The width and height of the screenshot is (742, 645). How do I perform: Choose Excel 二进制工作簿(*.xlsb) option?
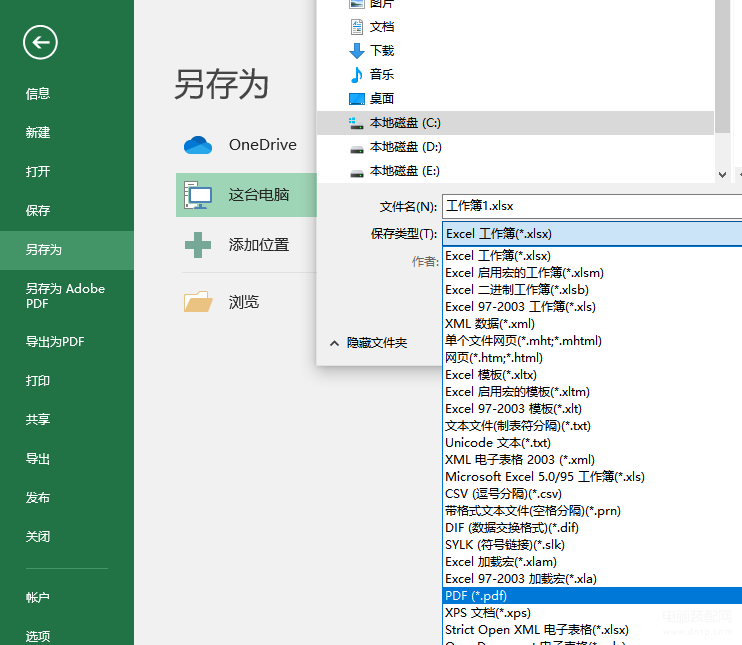592,290
